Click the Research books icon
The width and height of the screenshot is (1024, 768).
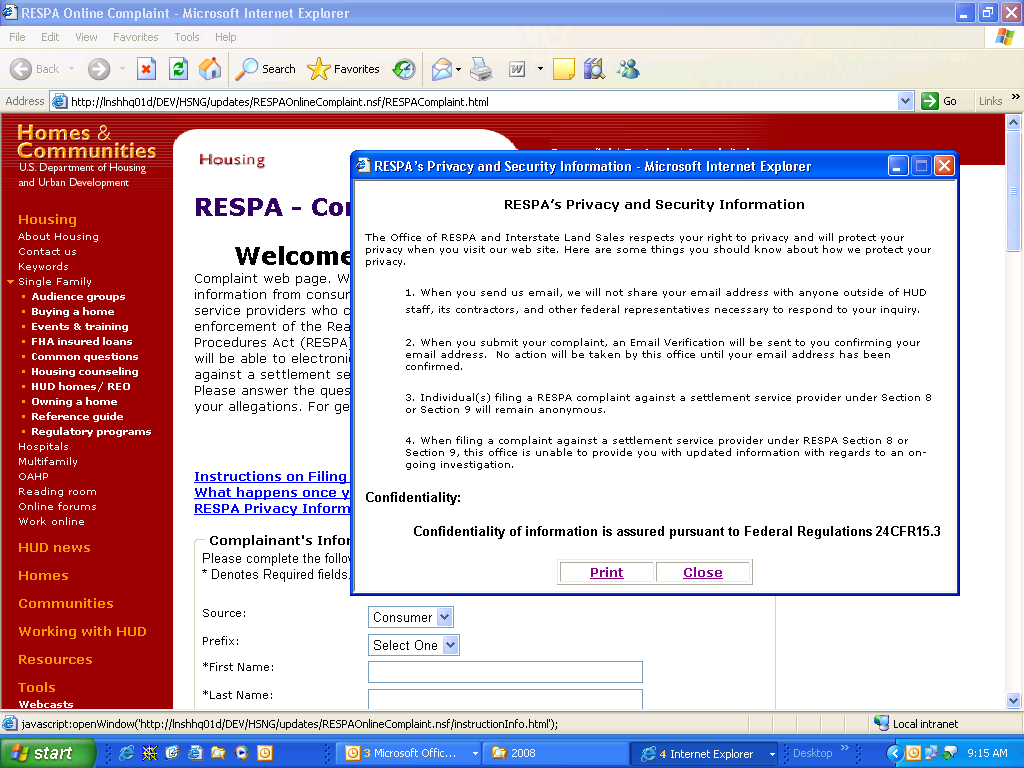pos(594,69)
